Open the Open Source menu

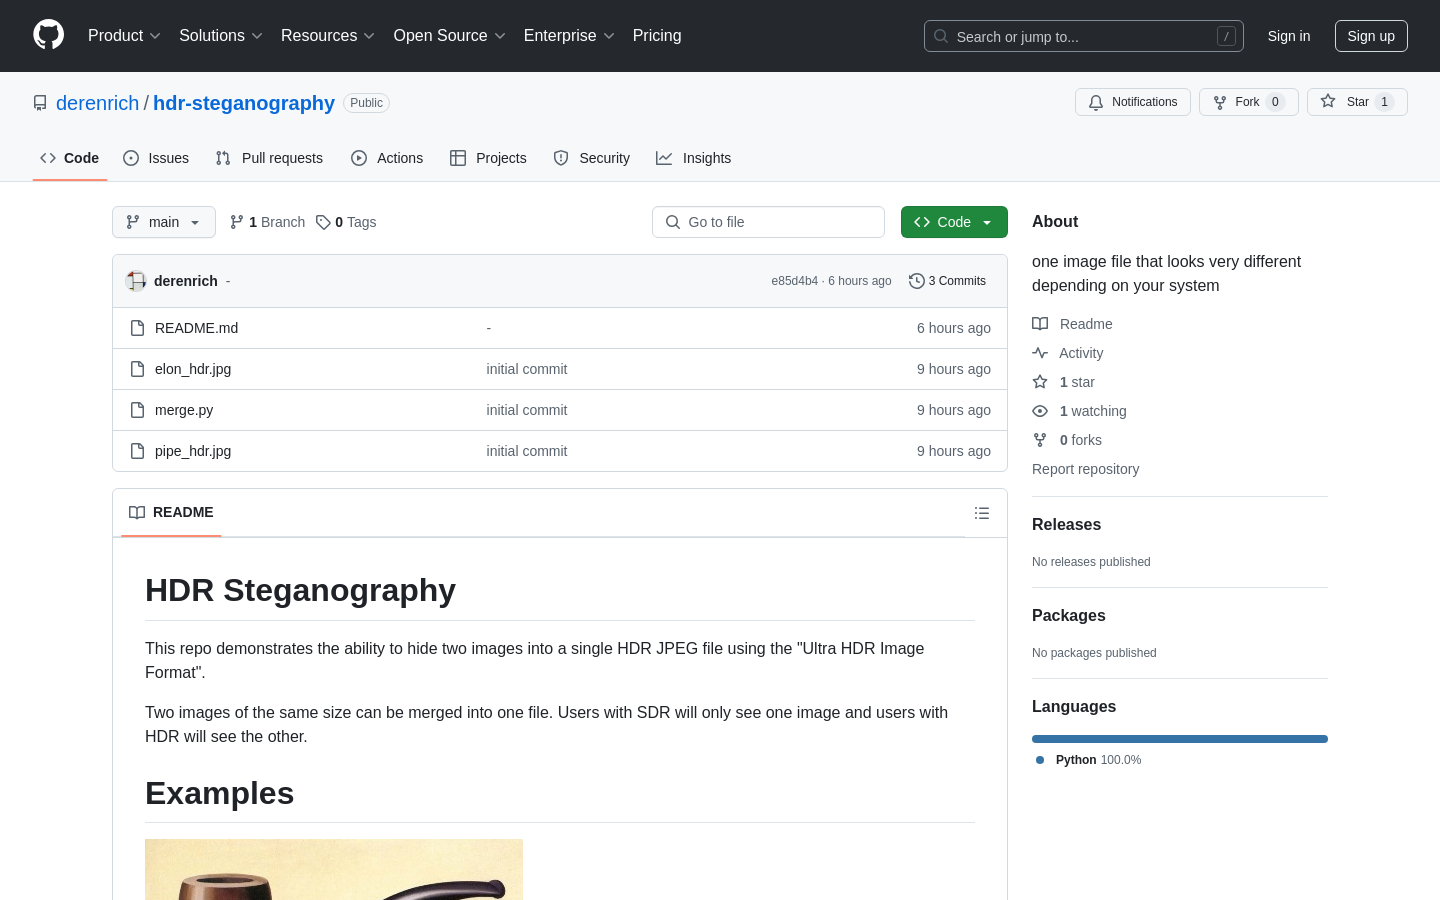(x=449, y=36)
